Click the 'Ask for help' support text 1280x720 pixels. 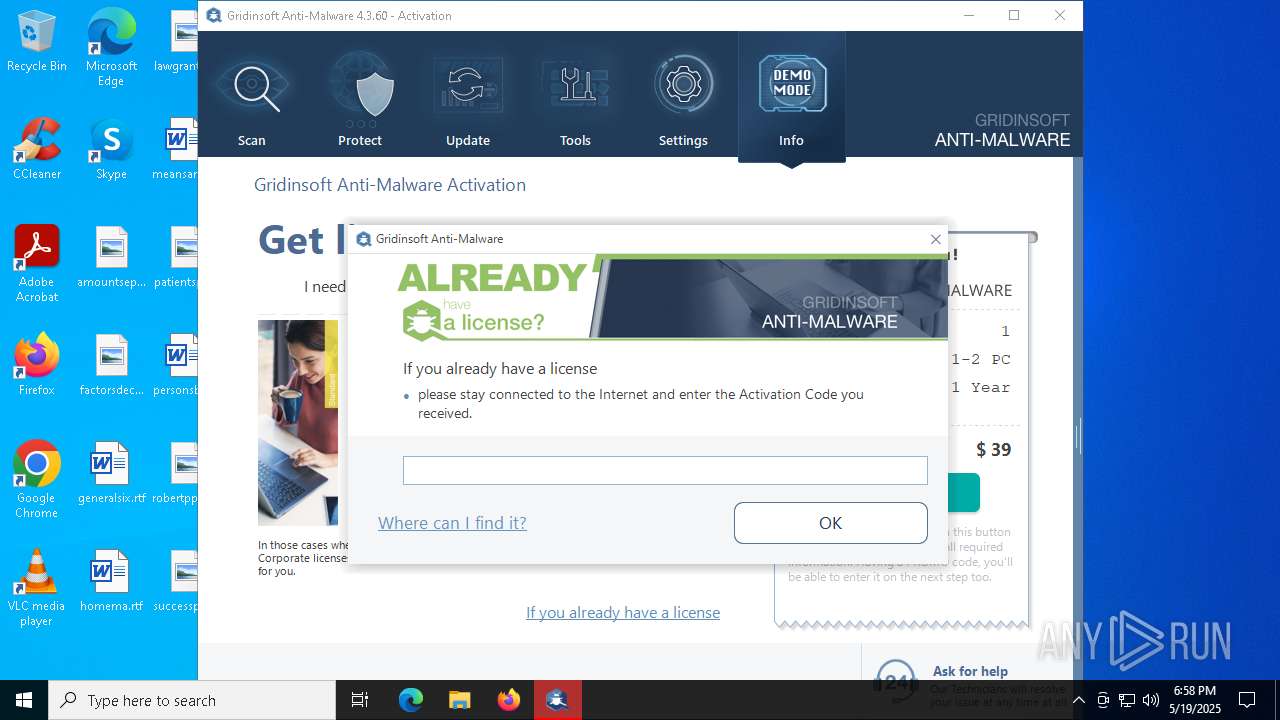pyautogui.click(x=970, y=671)
